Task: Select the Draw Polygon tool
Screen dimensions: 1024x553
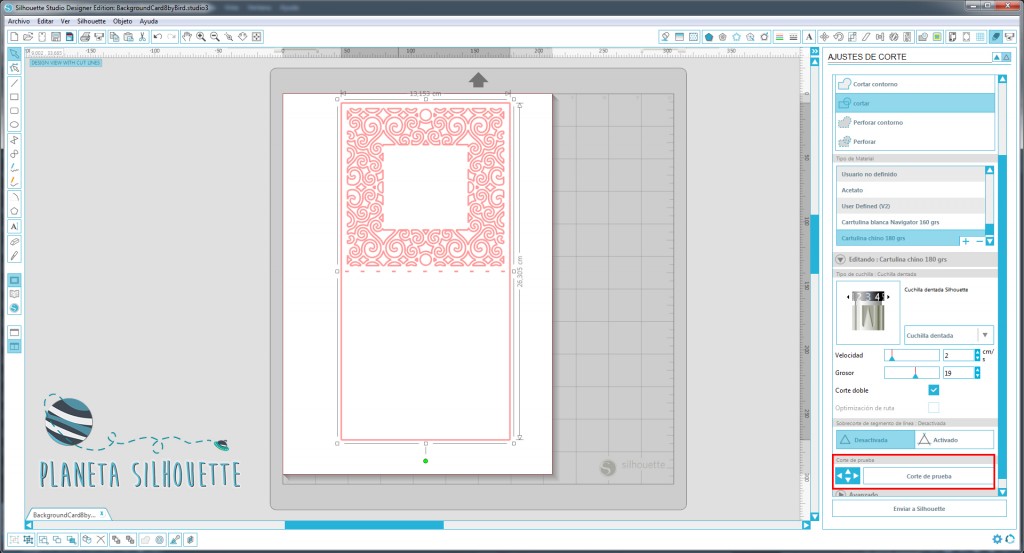Action: pos(14,140)
